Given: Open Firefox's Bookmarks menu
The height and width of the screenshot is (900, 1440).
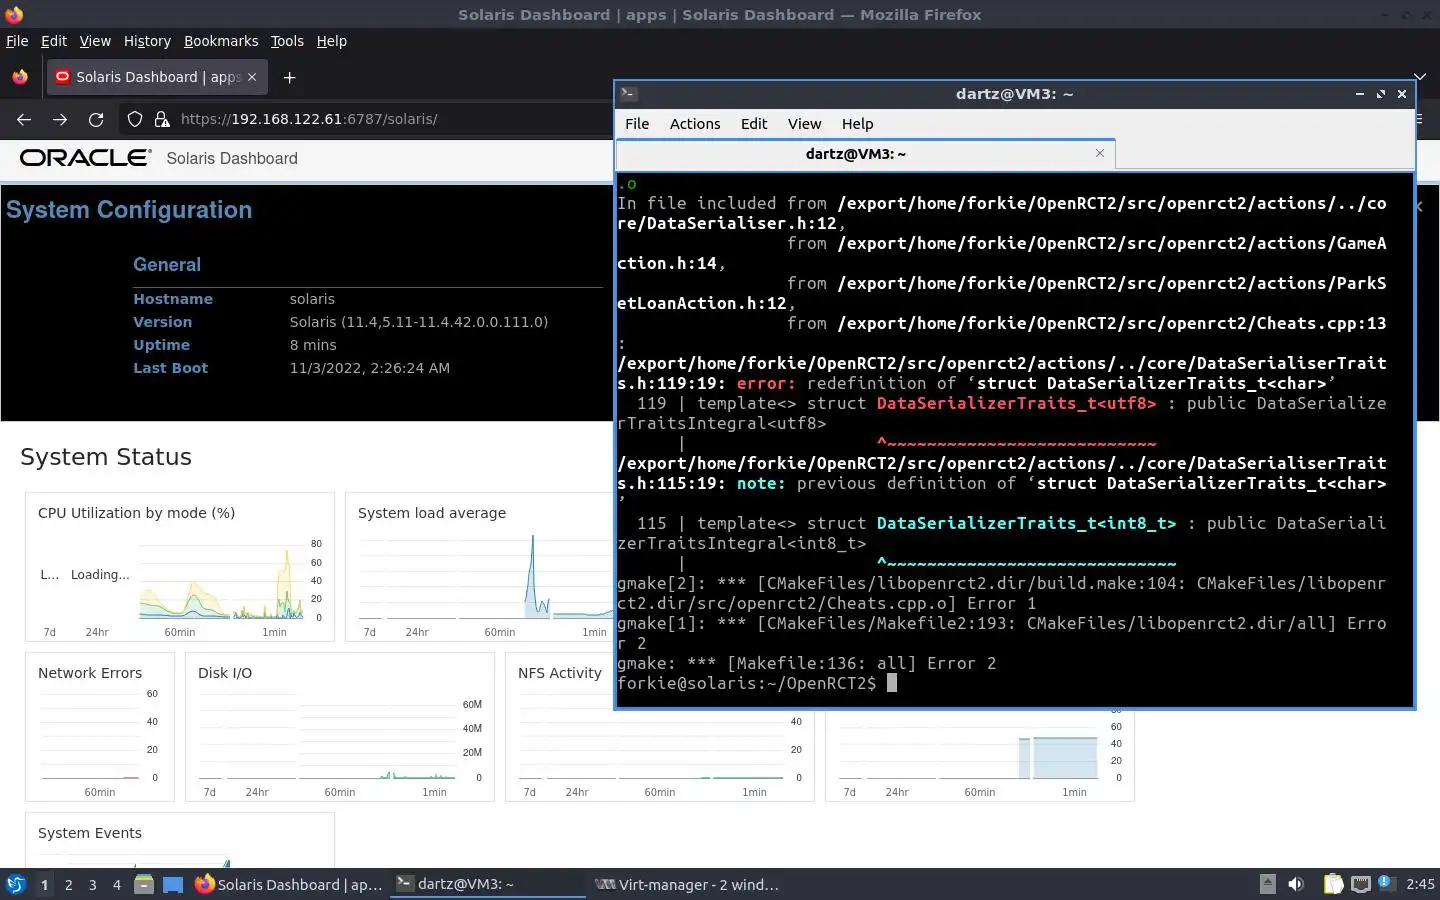Looking at the screenshot, I should (x=221, y=41).
